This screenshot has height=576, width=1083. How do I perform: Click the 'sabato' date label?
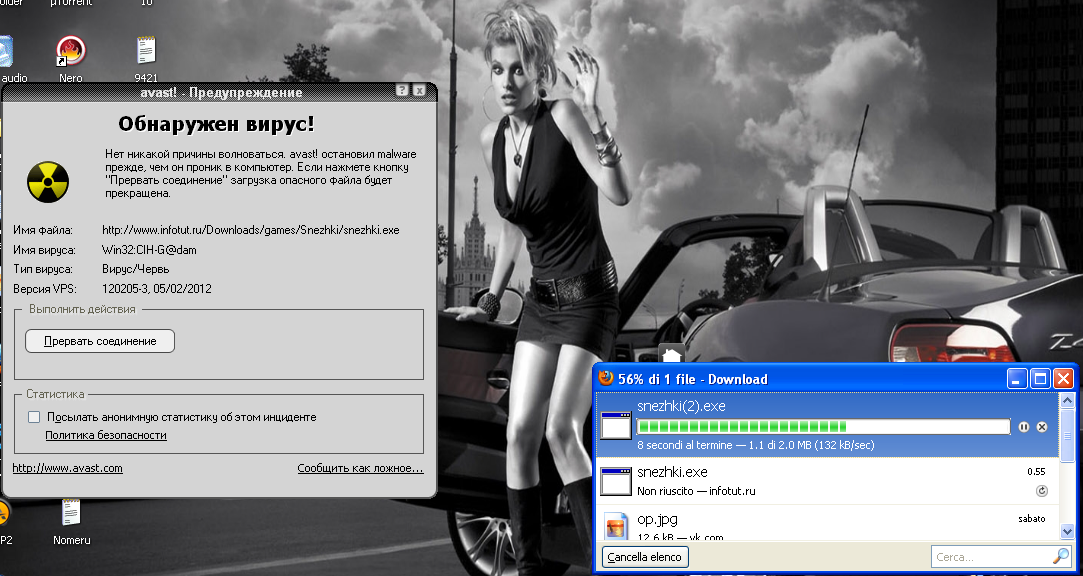pyautogui.click(x=1032, y=519)
